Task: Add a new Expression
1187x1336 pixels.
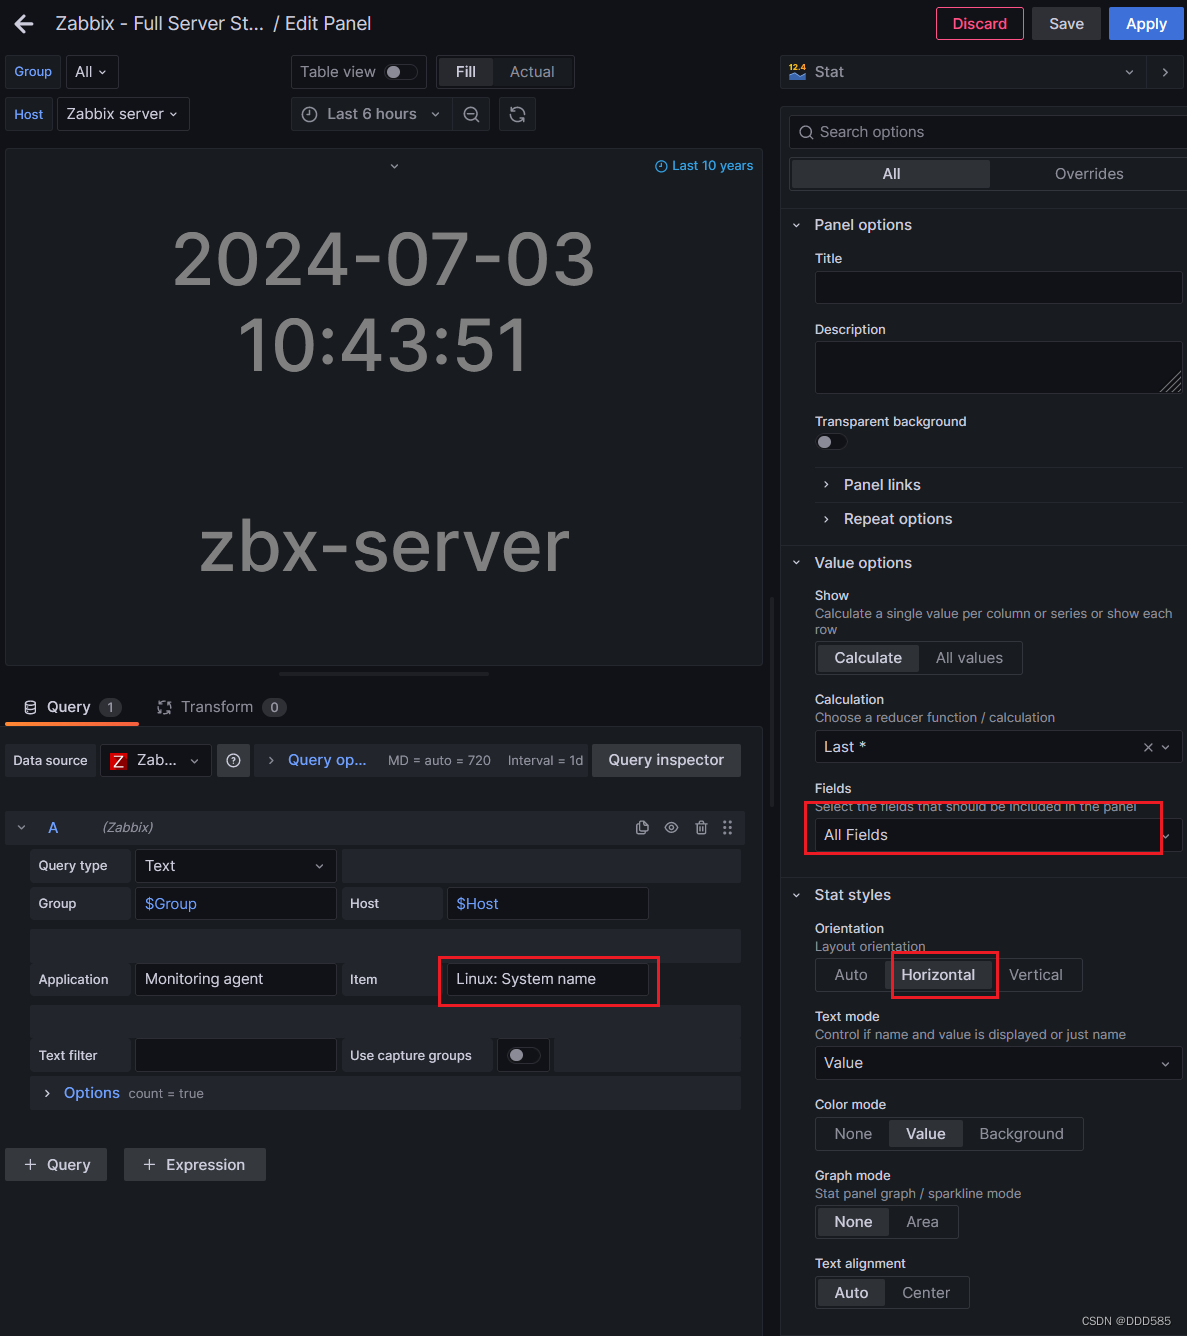Action: [x=195, y=1165]
